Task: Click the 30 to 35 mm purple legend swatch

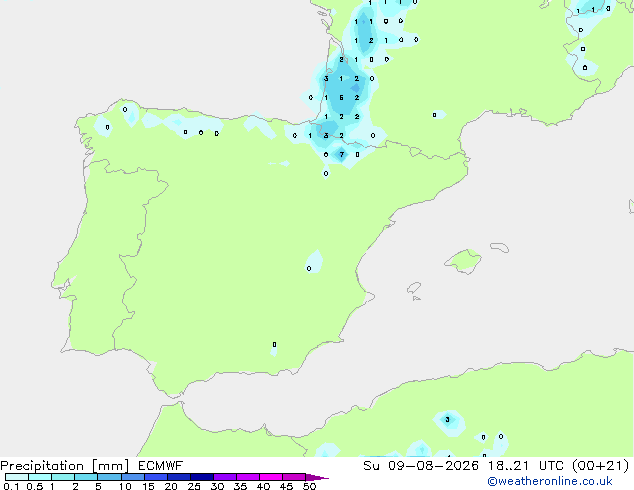Action: [225, 477]
